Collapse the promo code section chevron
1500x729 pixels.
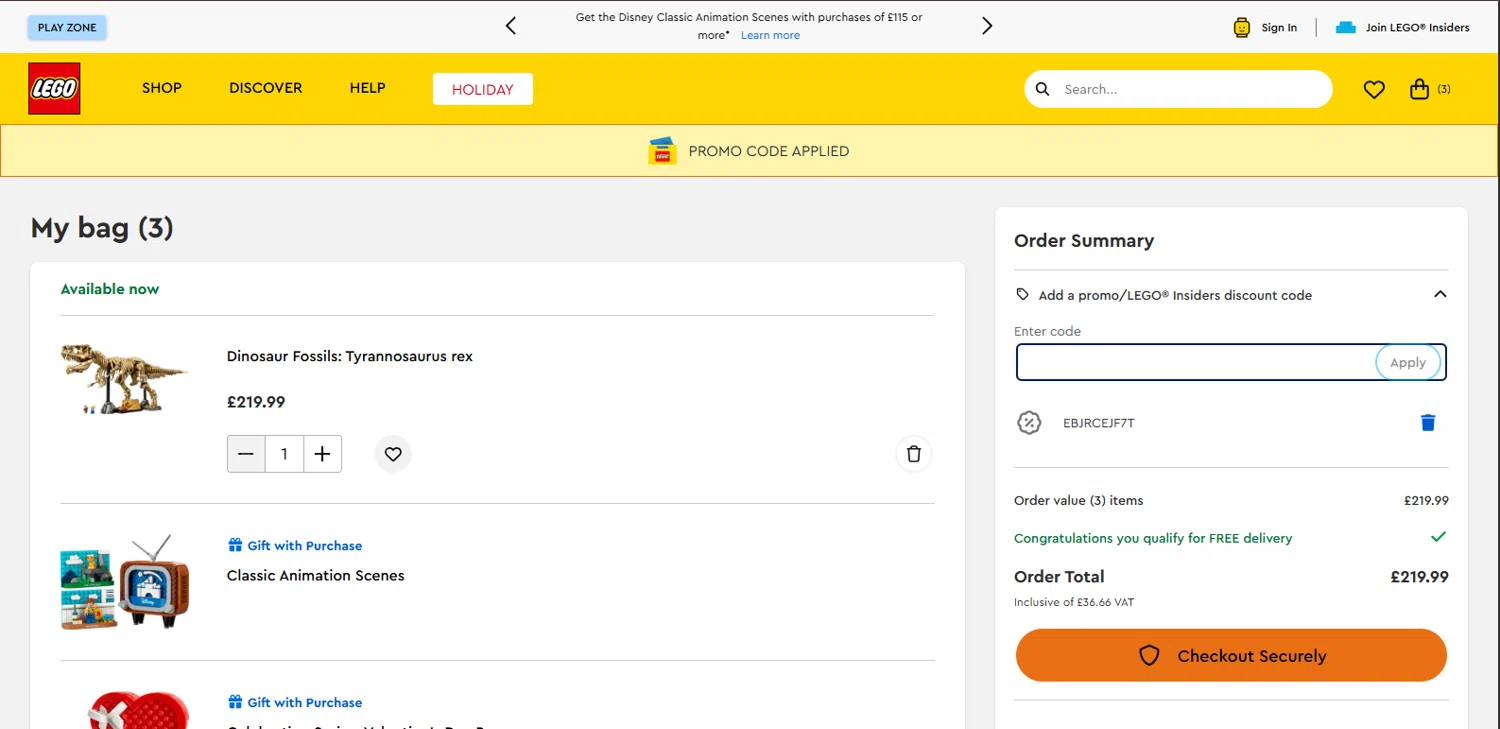click(1440, 294)
